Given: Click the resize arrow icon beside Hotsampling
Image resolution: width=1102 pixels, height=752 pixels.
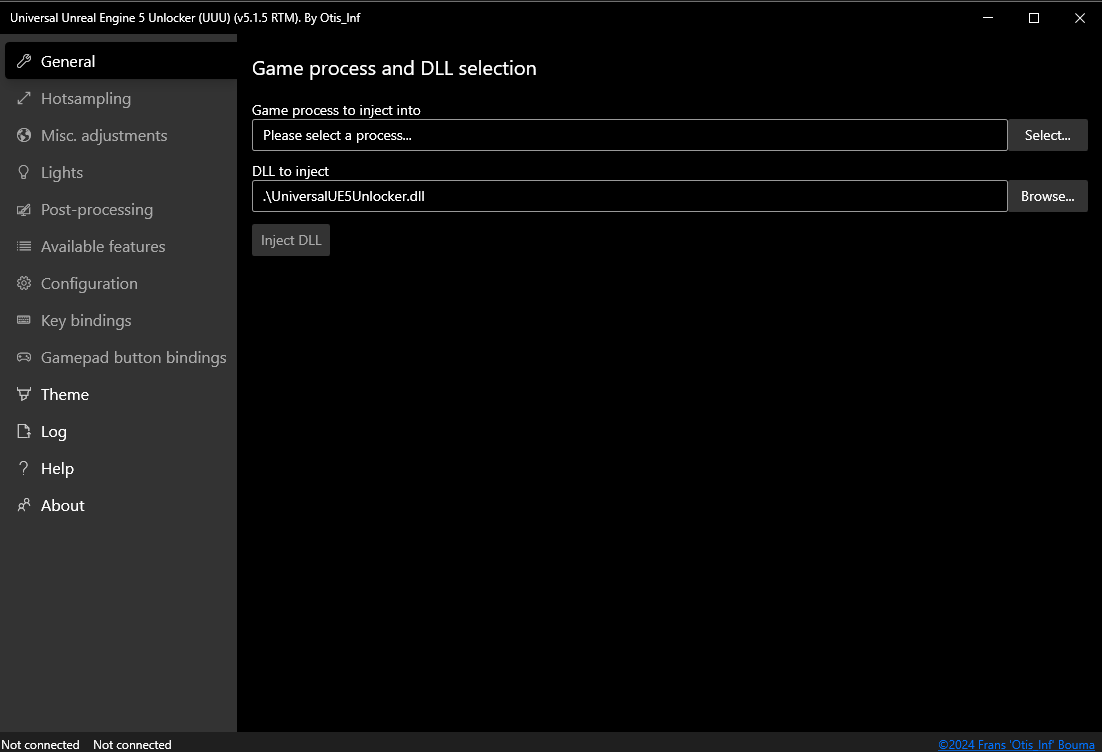Looking at the screenshot, I should coord(24,98).
